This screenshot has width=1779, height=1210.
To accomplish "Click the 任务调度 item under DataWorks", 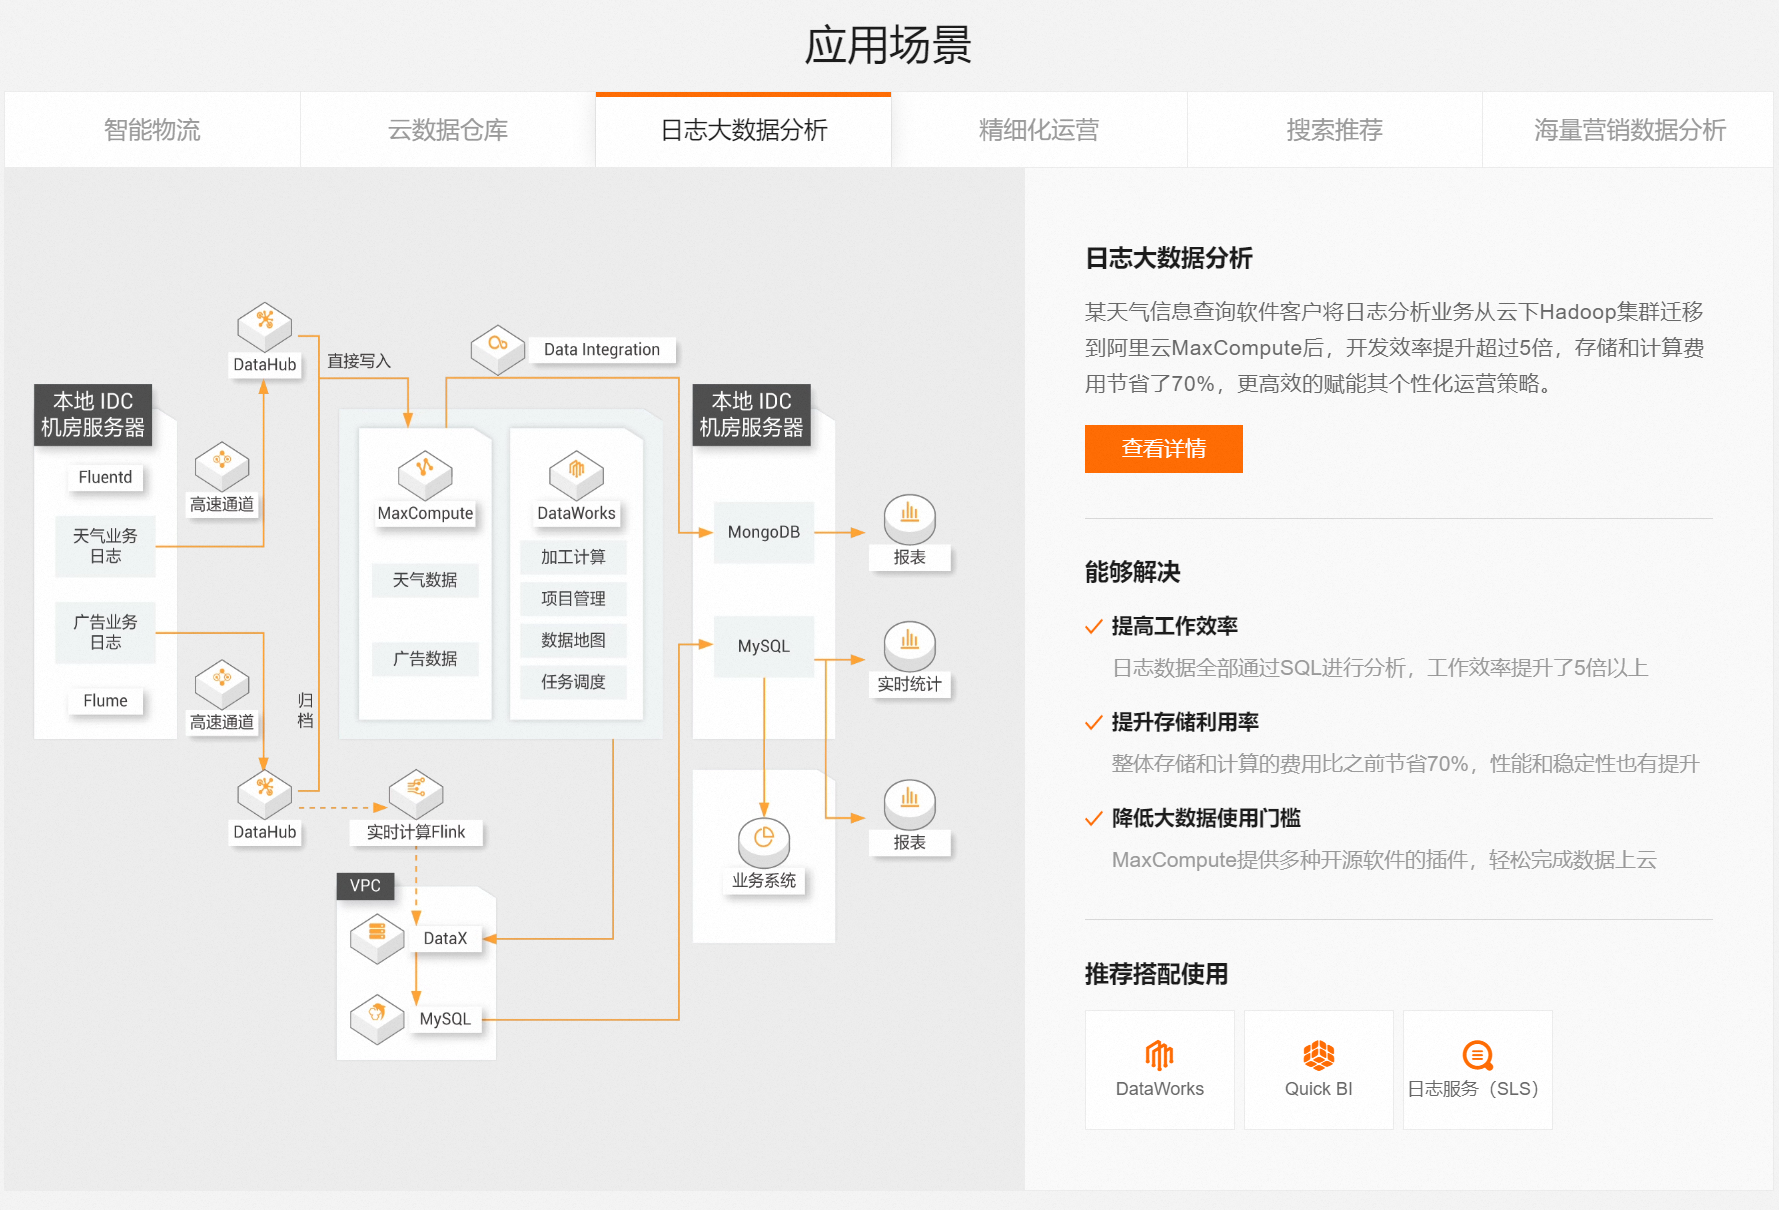I will [573, 682].
